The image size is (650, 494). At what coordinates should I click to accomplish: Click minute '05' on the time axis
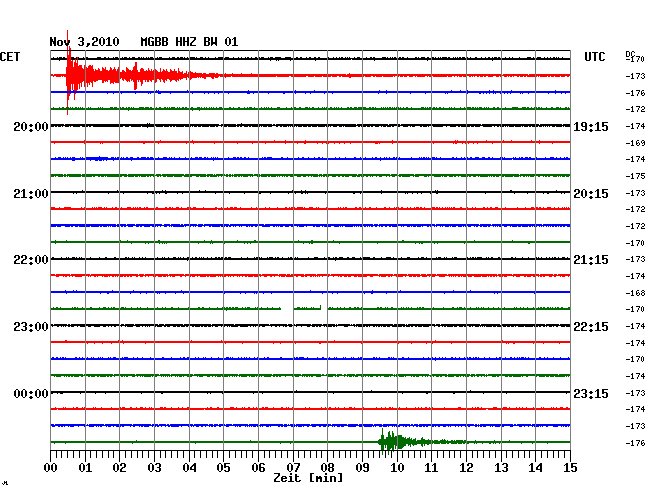(x=223, y=467)
